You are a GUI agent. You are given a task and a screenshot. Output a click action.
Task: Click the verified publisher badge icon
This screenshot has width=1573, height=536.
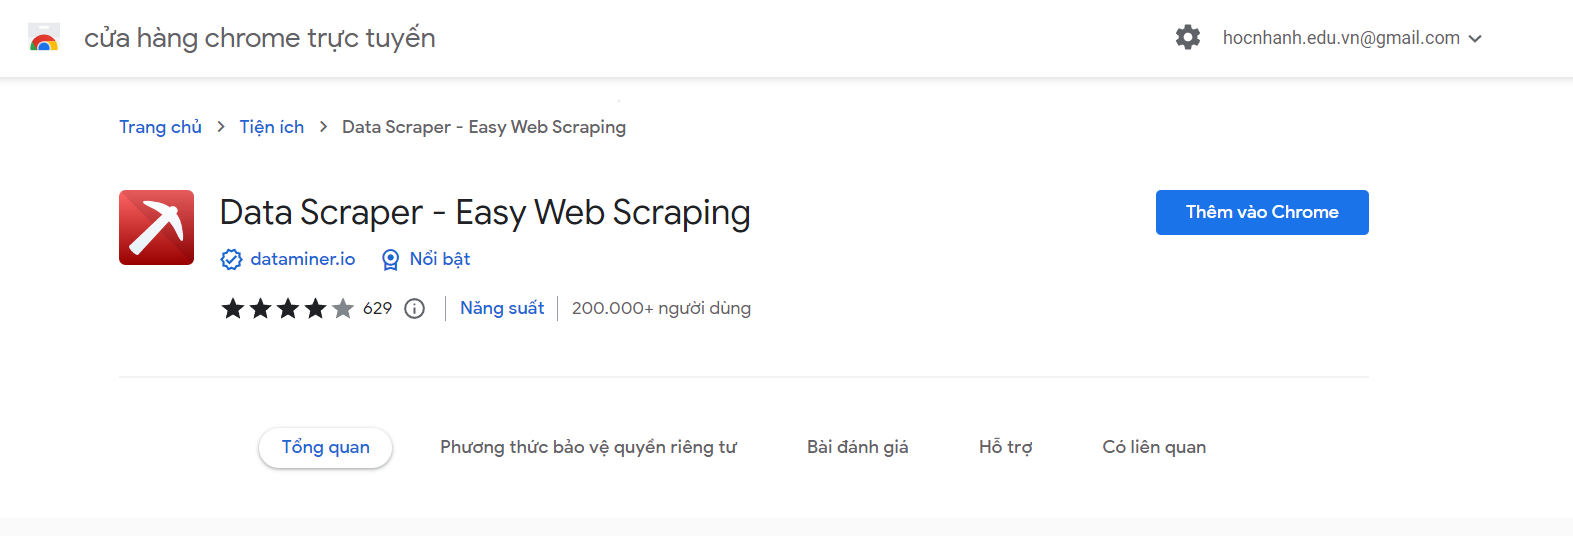pyautogui.click(x=231, y=260)
